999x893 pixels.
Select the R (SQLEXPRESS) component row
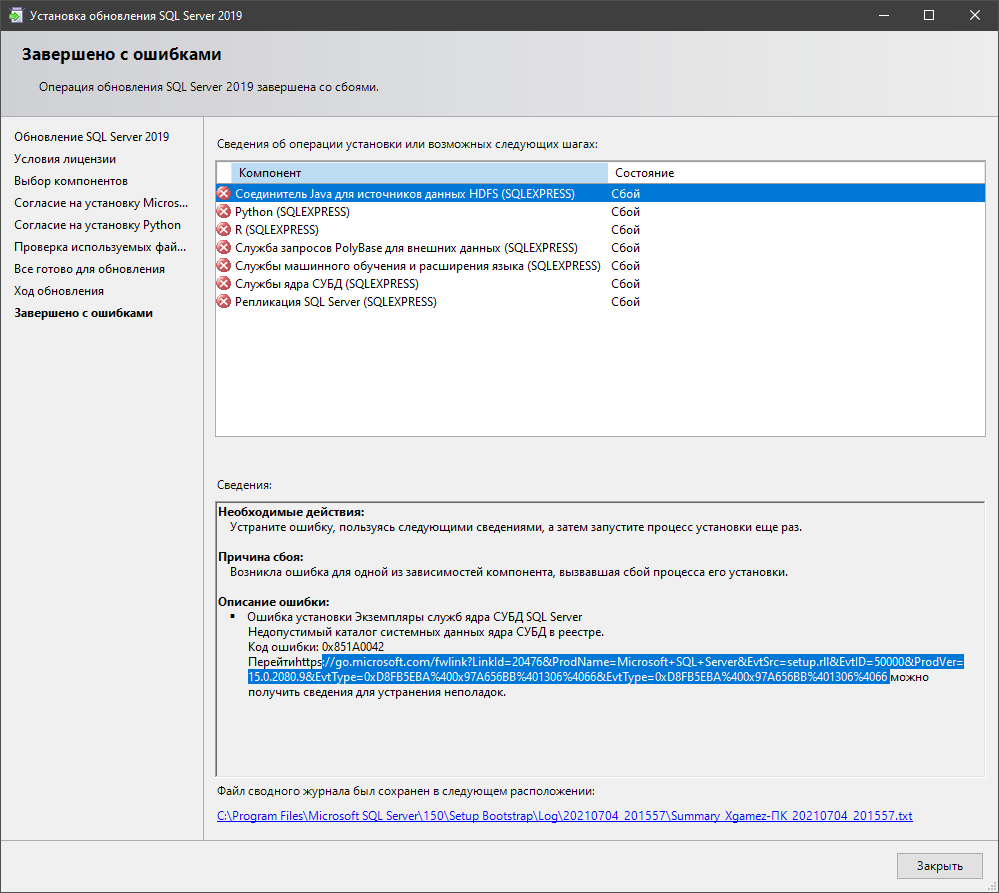point(600,229)
